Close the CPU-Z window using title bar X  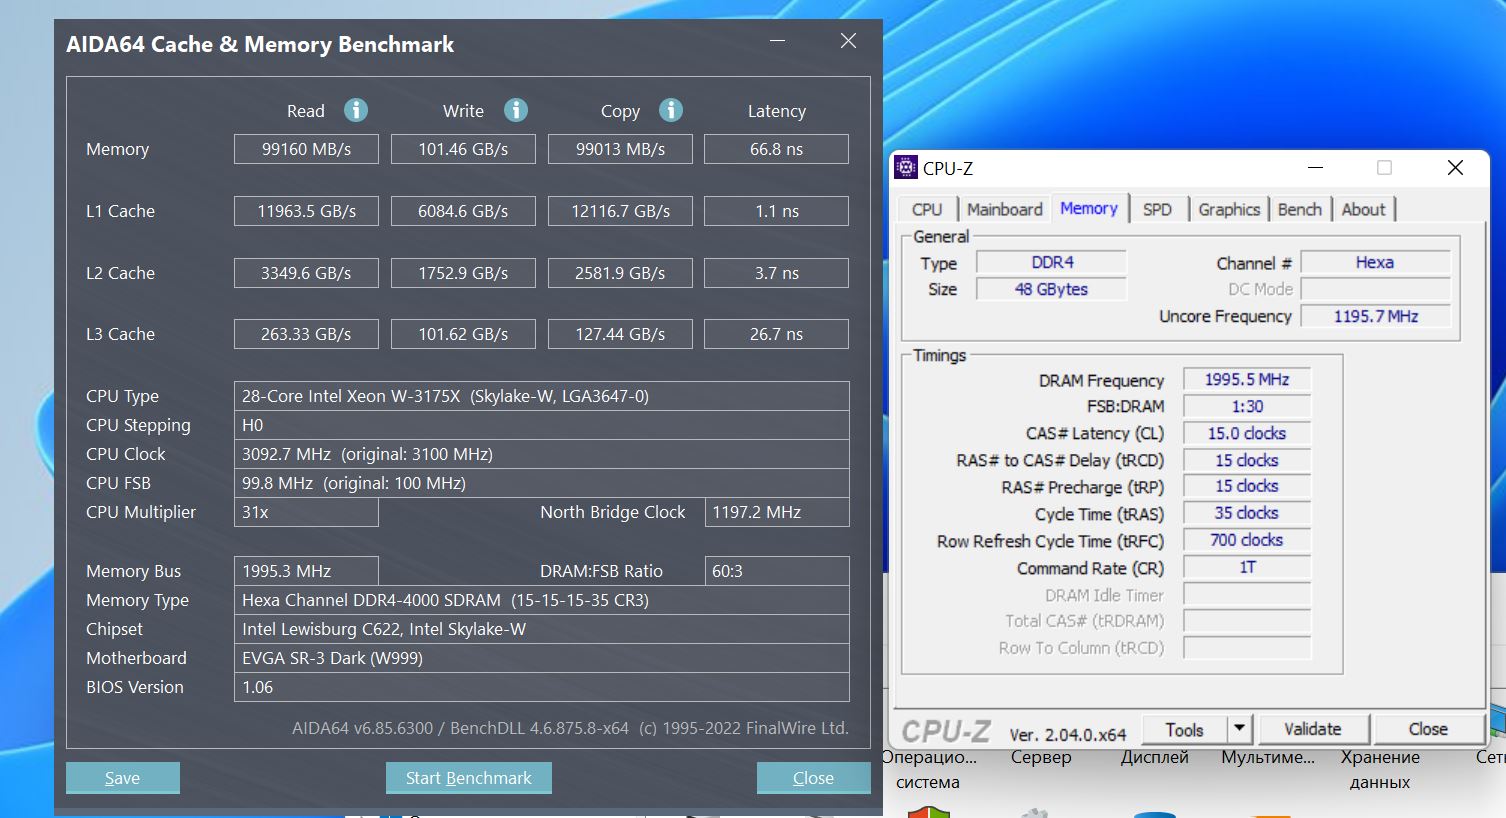coord(1455,168)
